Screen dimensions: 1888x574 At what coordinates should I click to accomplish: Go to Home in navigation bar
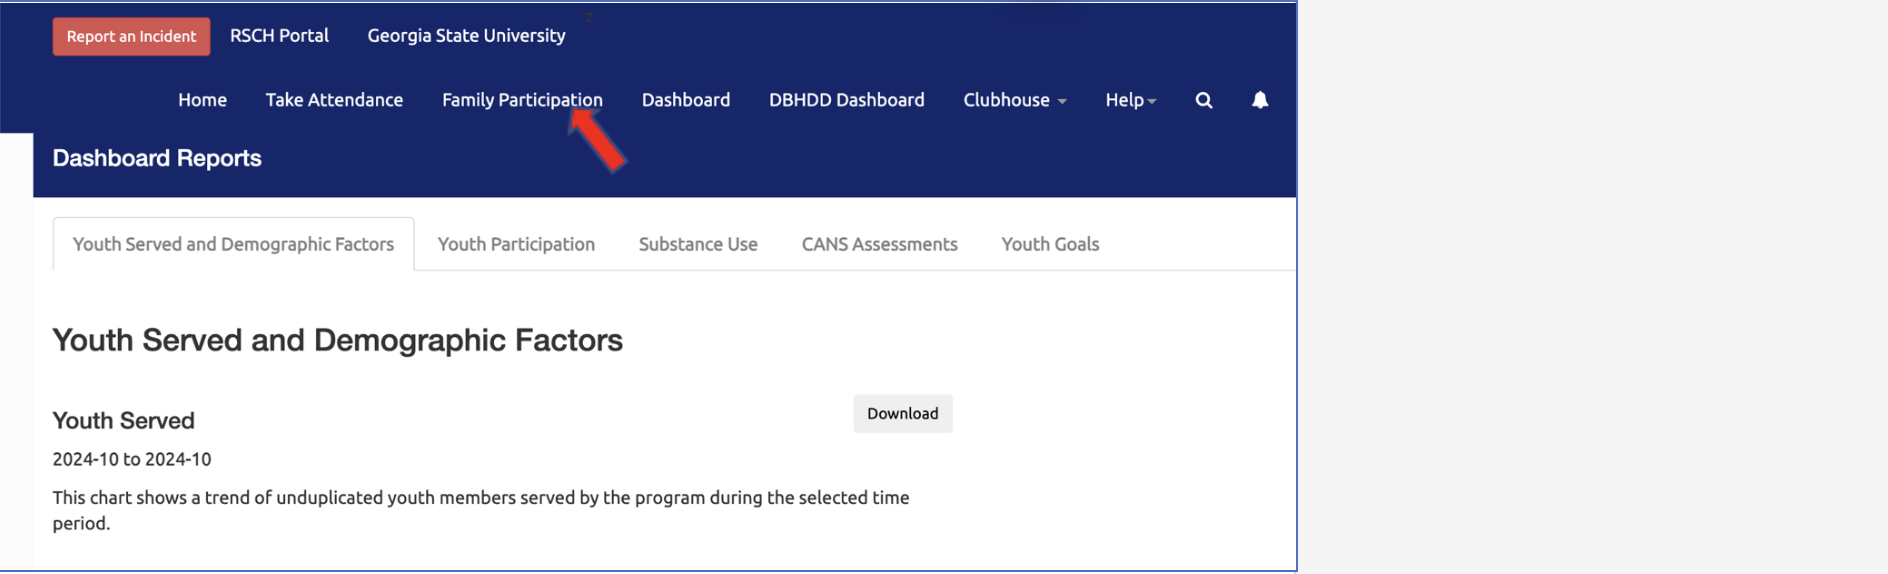[x=202, y=100]
